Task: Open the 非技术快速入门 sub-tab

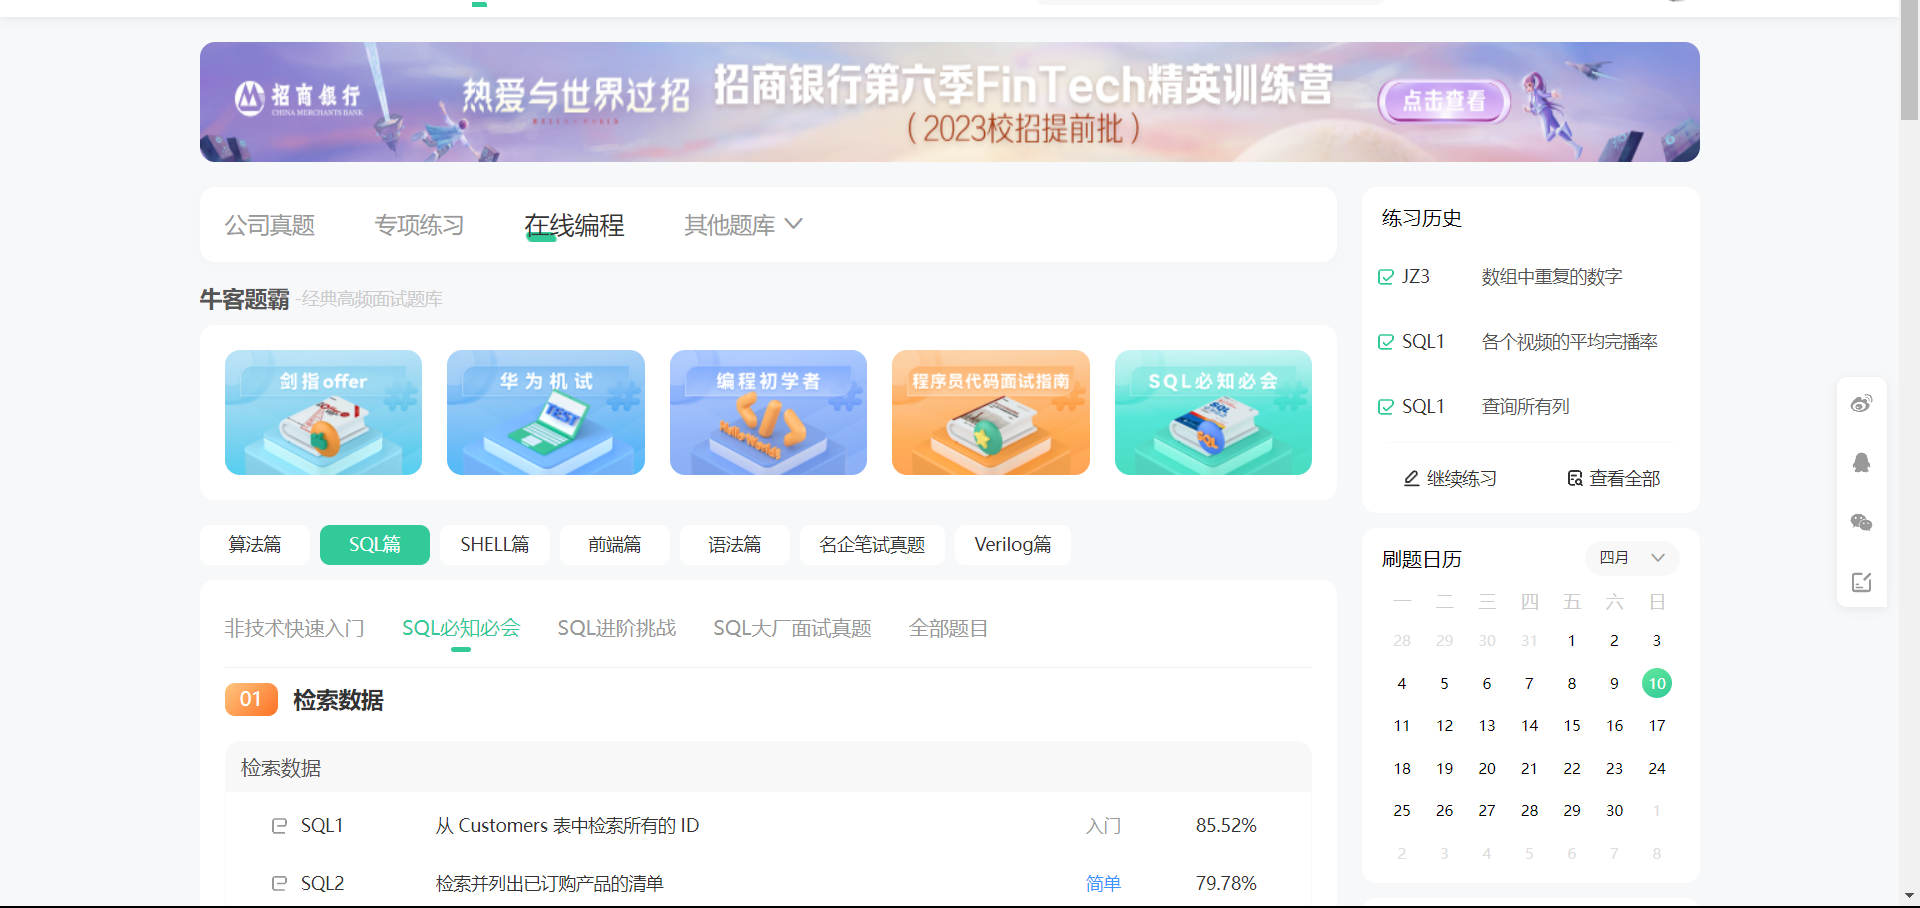Action: (294, 628)
